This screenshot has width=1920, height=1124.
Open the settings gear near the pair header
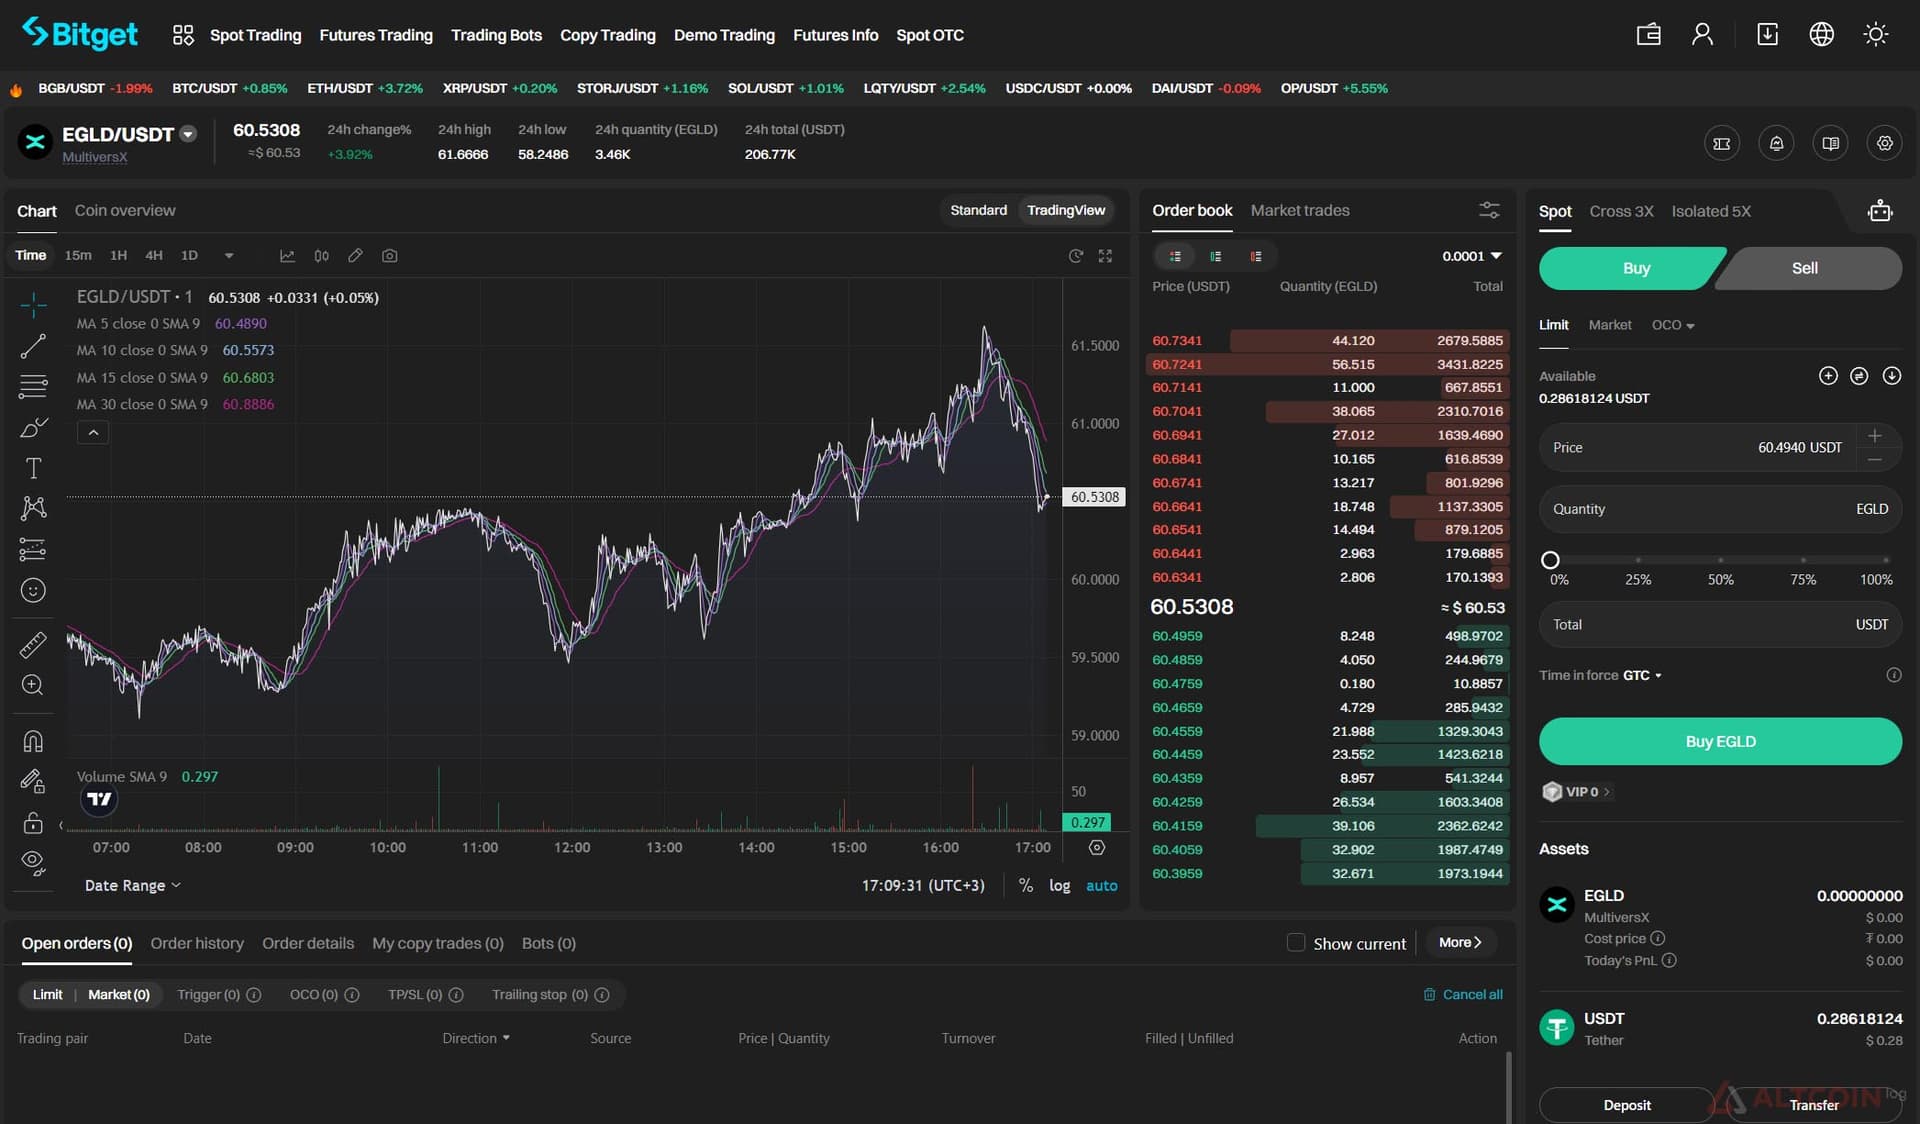(x=1885, y=143)
